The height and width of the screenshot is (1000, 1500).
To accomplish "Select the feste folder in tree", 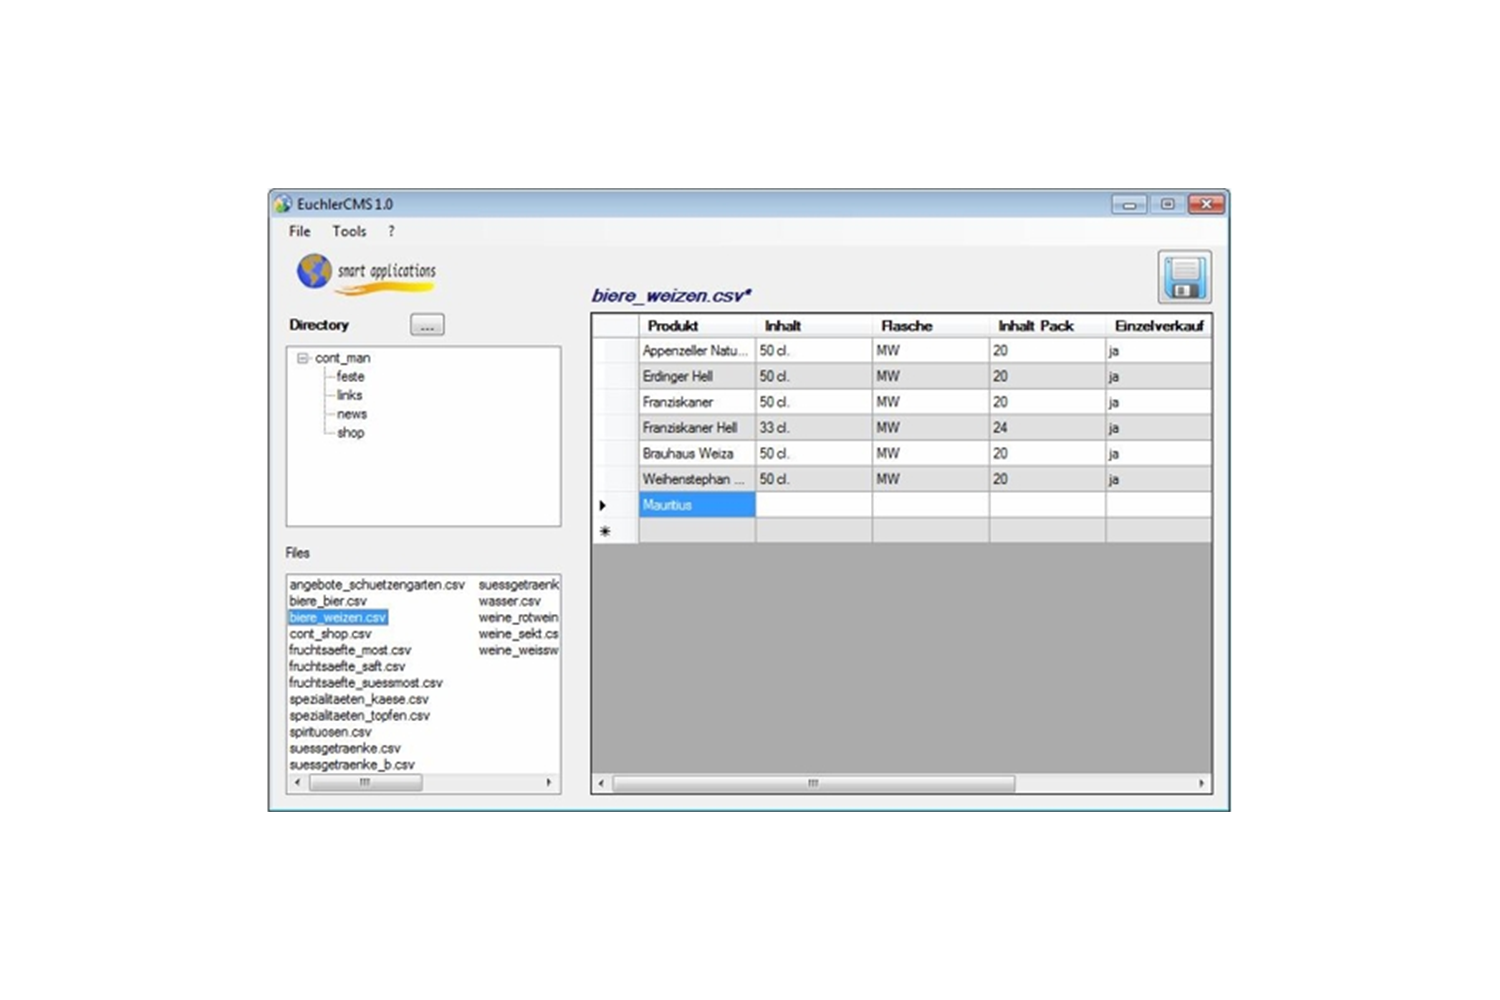I will [350, 377].
